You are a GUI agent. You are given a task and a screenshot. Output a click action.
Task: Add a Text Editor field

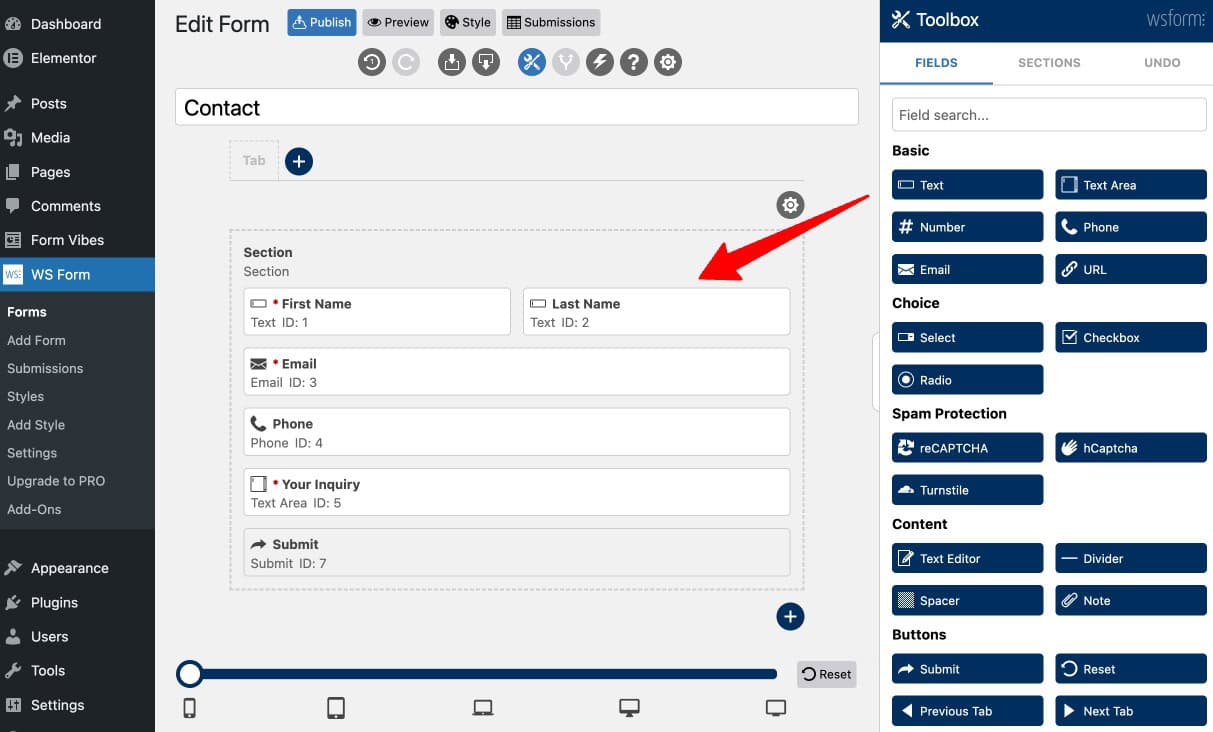click(967, 558)
